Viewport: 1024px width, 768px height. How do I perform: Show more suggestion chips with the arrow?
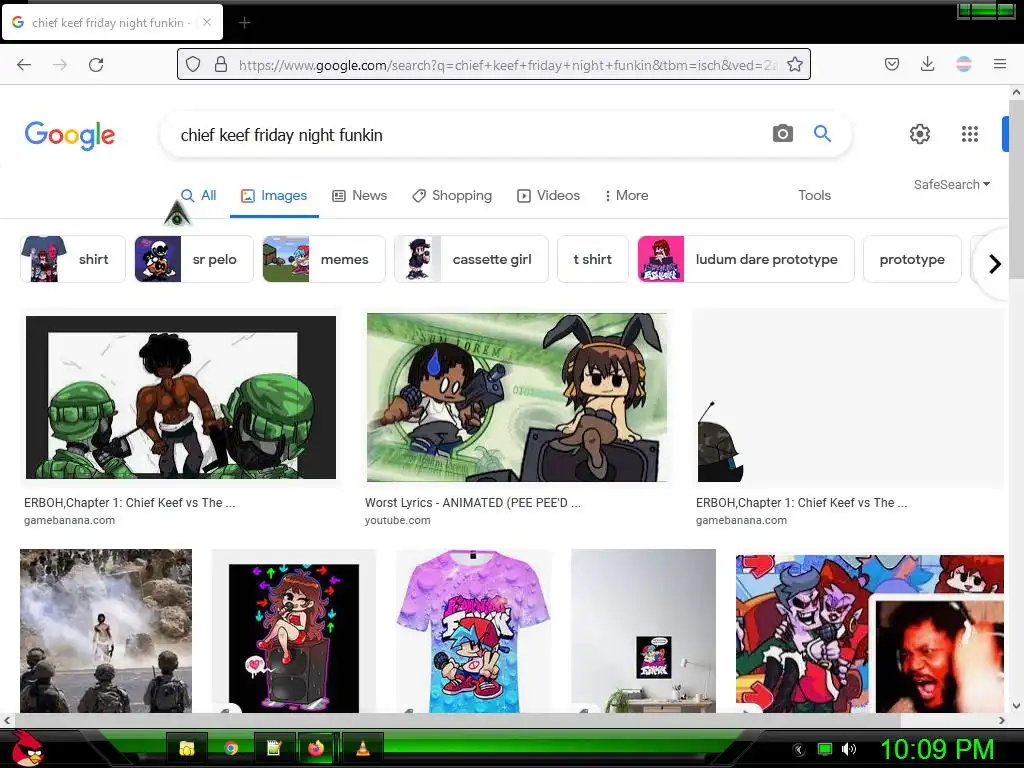995,264
